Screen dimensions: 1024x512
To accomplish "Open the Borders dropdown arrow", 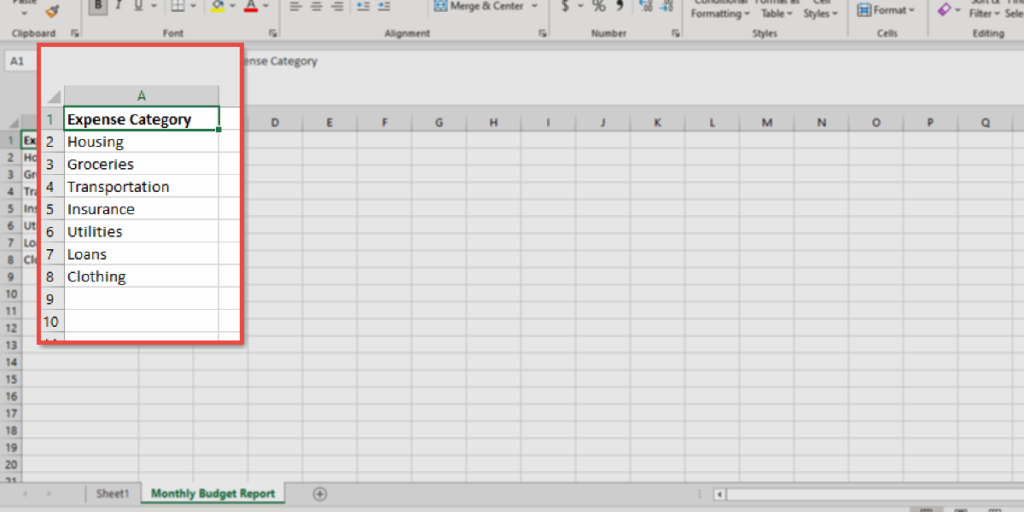I will (193, 6).
